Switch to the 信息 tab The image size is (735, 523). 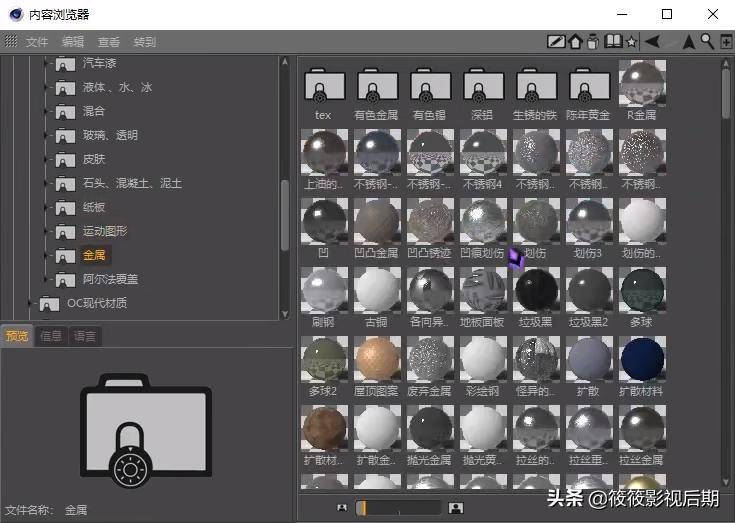[51, 336]
